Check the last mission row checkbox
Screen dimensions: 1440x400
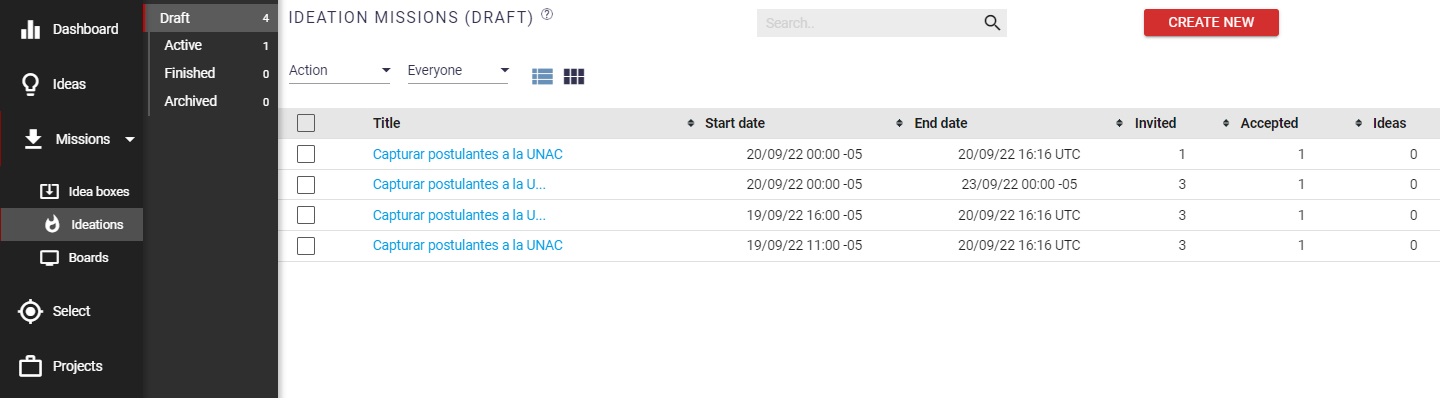pyautogui.click(x=306, y=245)
